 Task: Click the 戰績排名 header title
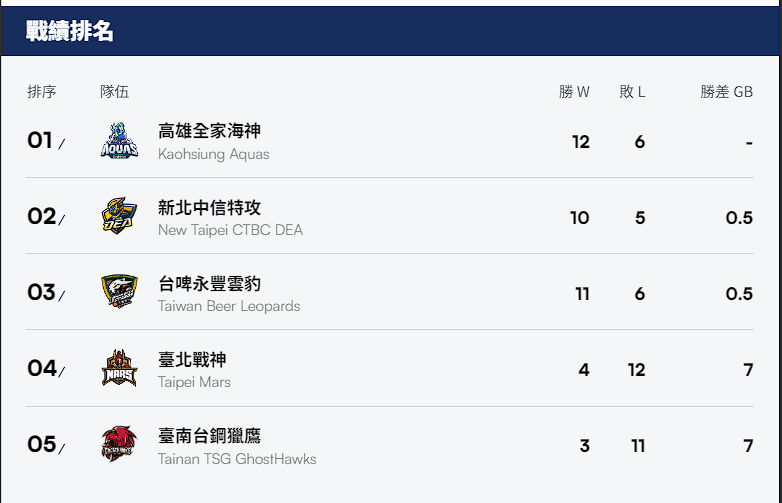pos(70,31)
